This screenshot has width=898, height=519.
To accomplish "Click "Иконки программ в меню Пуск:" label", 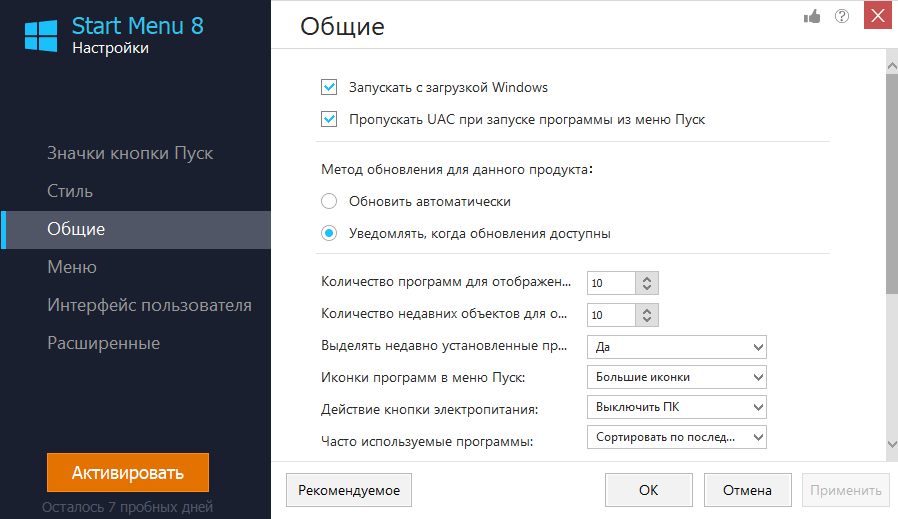I will coord(423,378).
